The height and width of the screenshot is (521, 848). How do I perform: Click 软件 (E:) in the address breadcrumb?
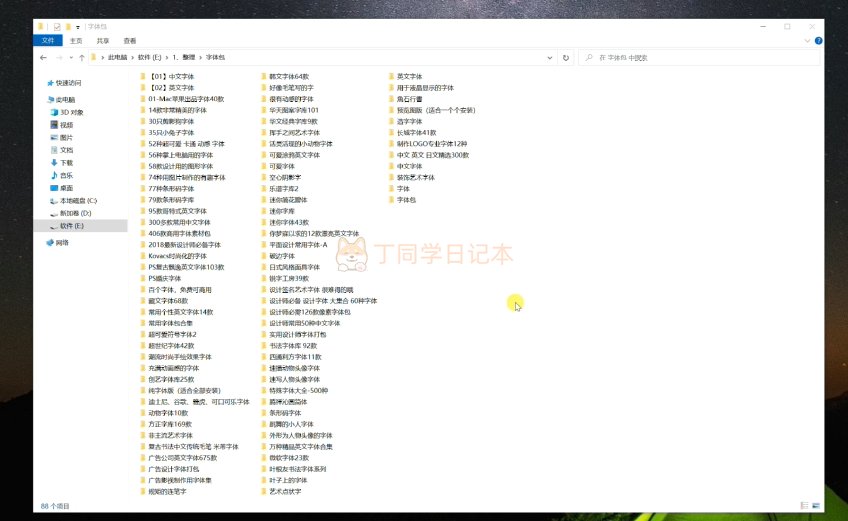click(x=150, y=57)
